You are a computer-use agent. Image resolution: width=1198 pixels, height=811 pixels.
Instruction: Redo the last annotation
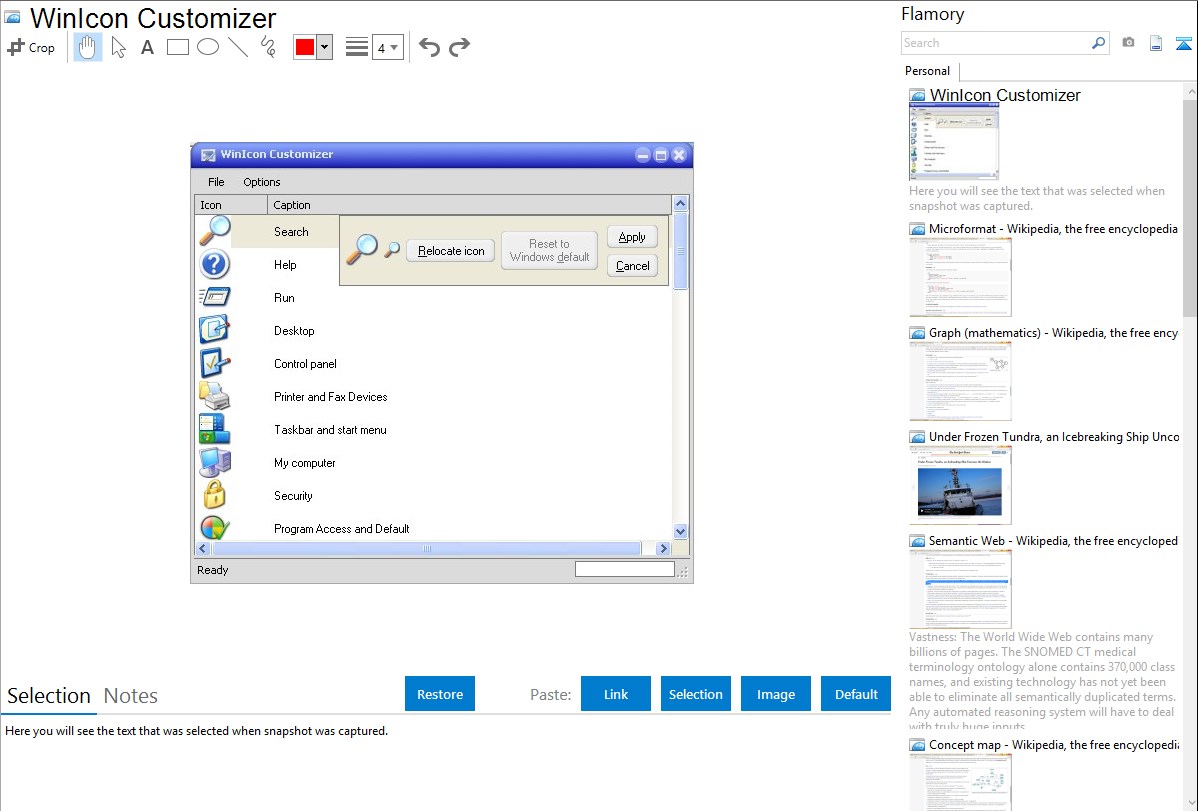459,47
